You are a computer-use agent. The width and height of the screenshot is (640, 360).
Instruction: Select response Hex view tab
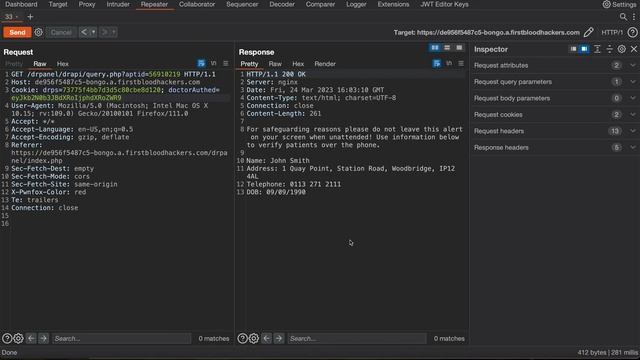[298, 64]
